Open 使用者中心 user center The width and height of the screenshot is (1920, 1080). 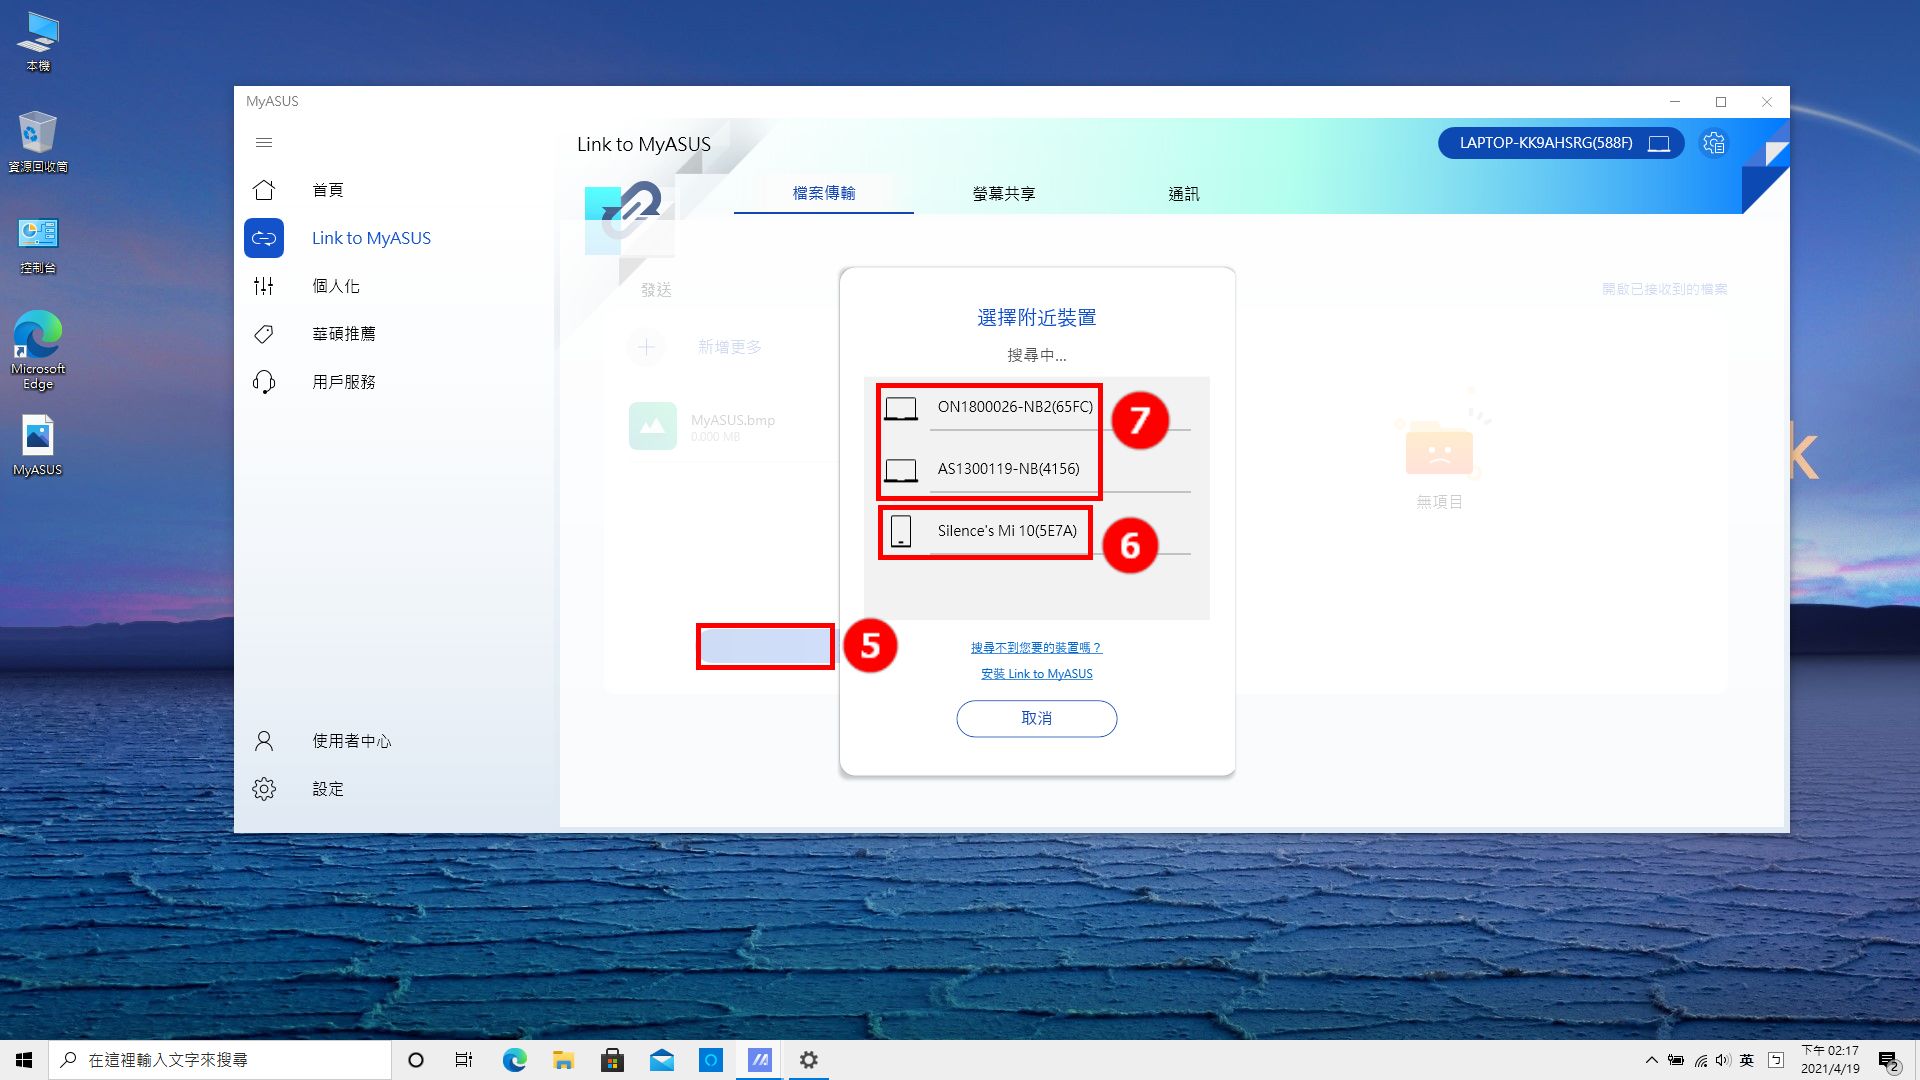[x=352, y=741]
